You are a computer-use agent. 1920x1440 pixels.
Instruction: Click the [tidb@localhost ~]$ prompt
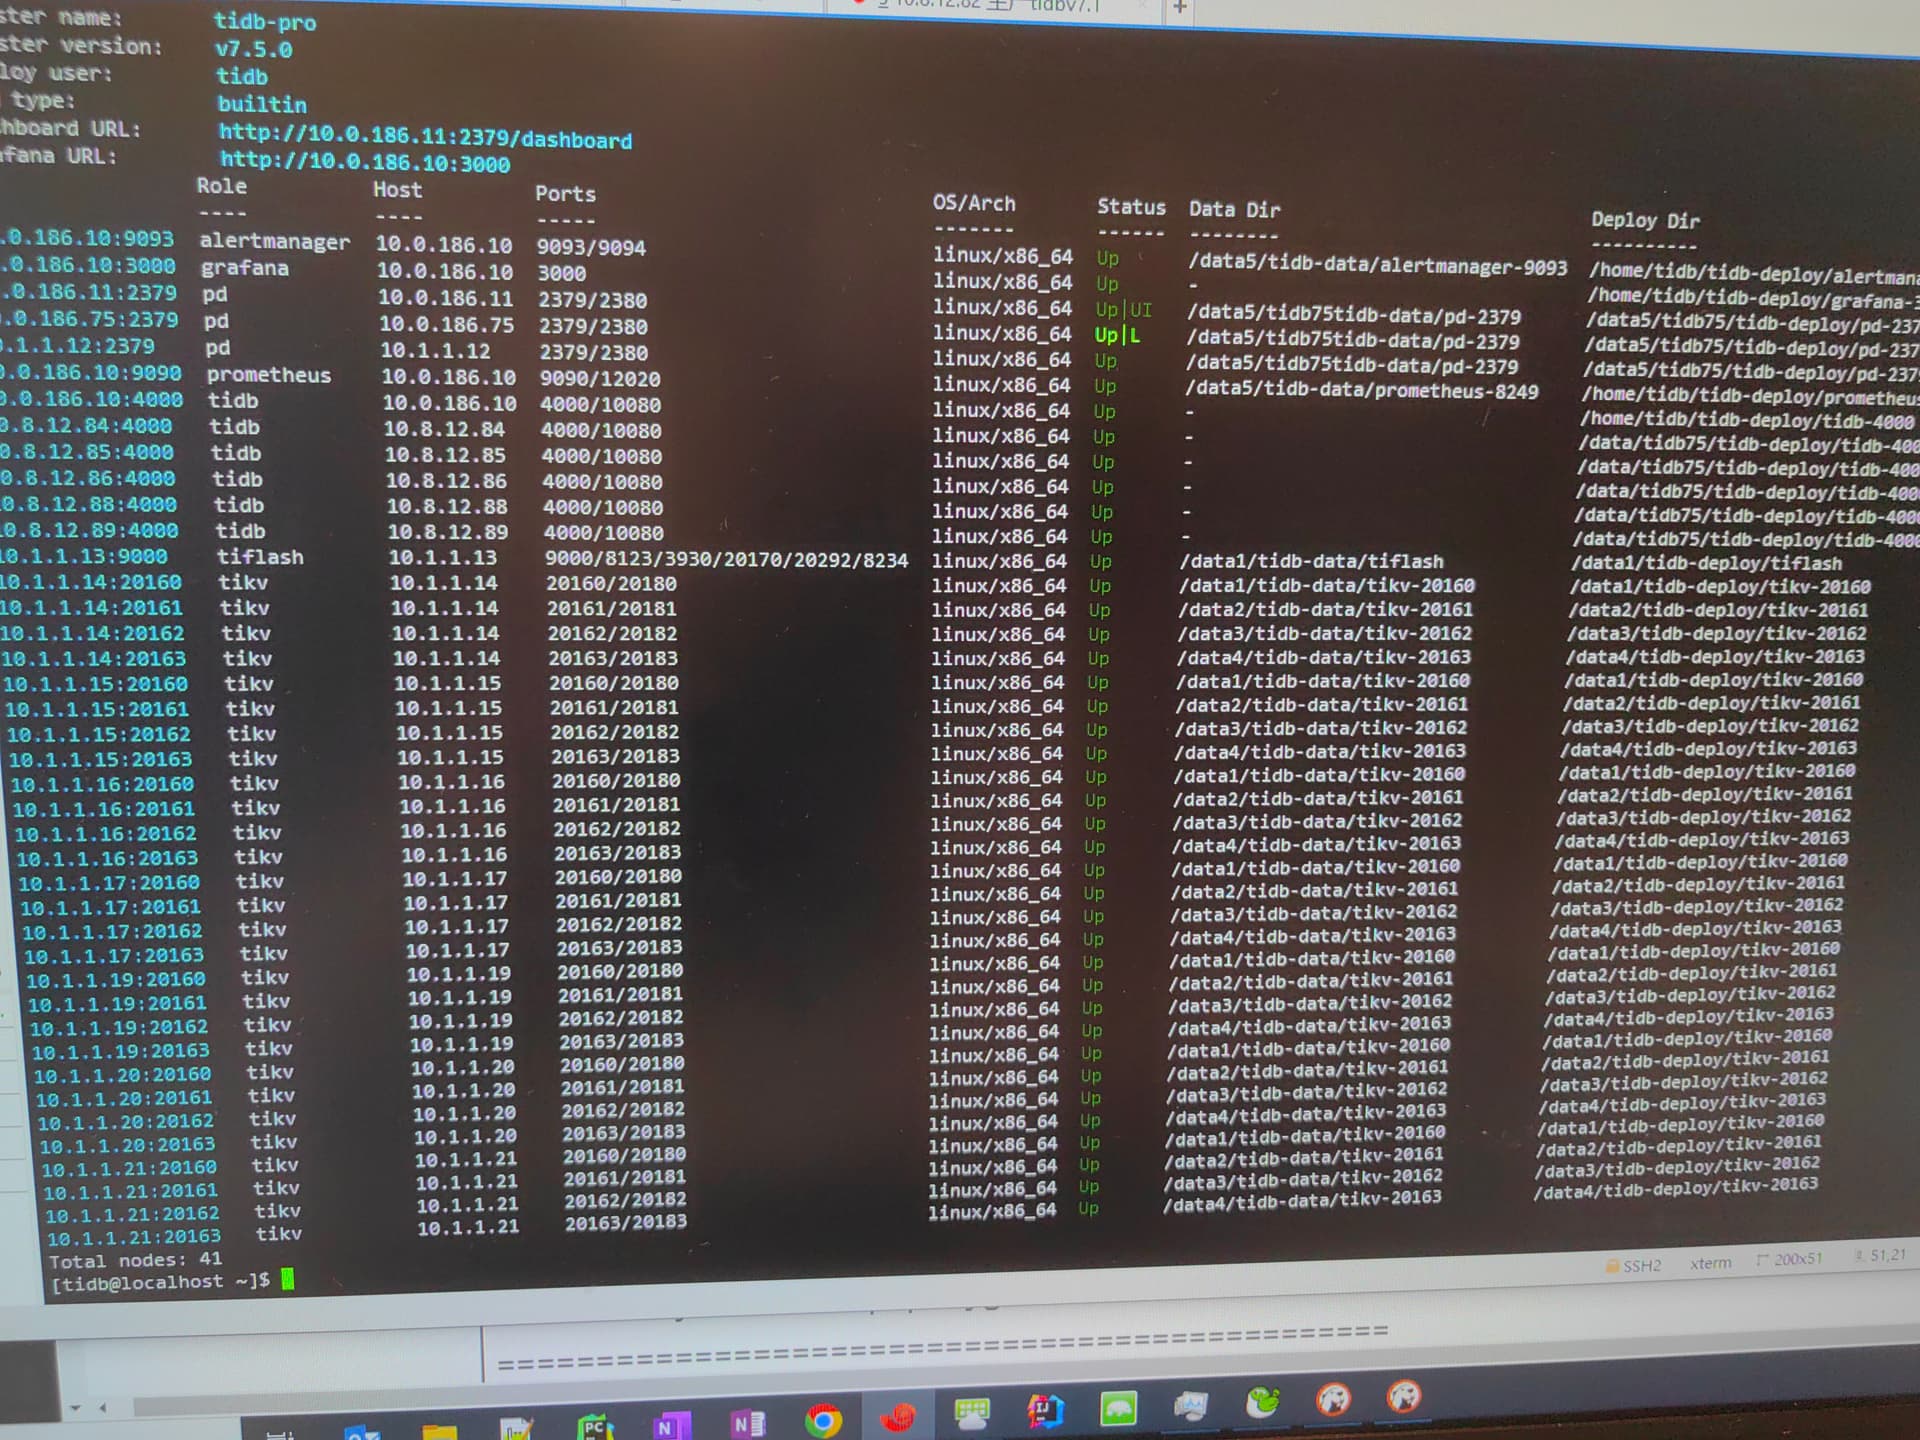click(x=160, y=1282)
